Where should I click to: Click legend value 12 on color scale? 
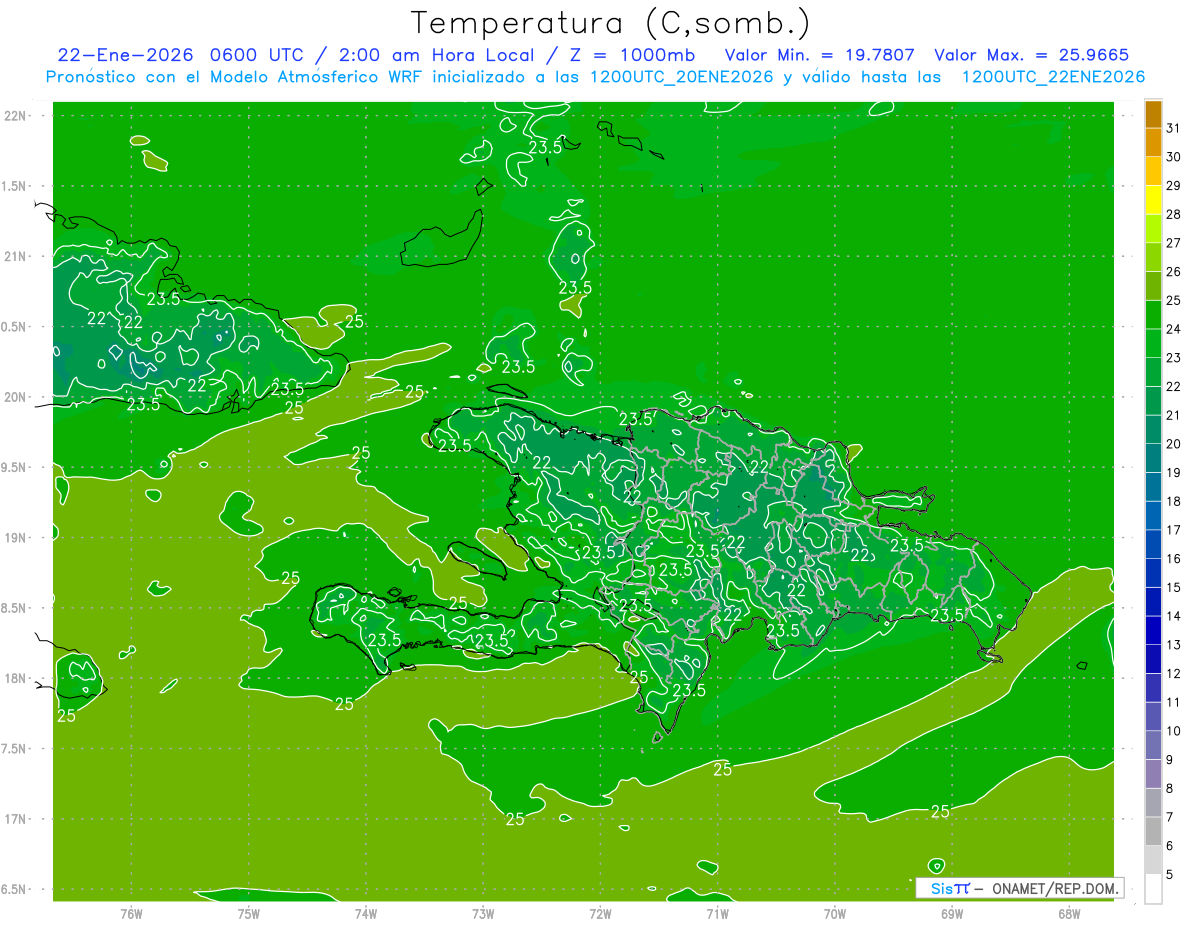pos(1173,673)
